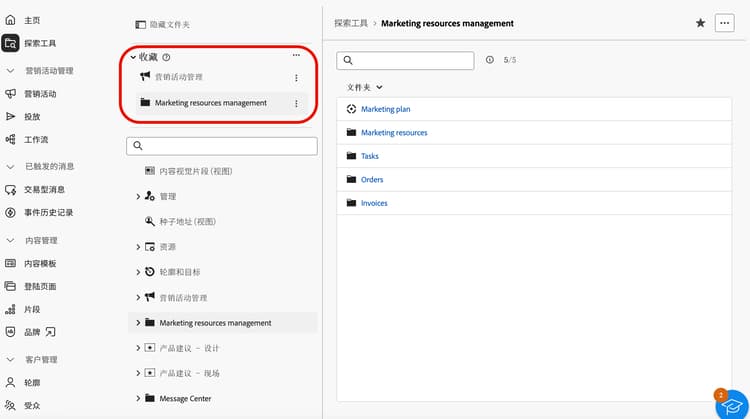Select Marketing resources management entry under 收藏
The width and height of the screenshot is (750, 419).
[210, 103]
